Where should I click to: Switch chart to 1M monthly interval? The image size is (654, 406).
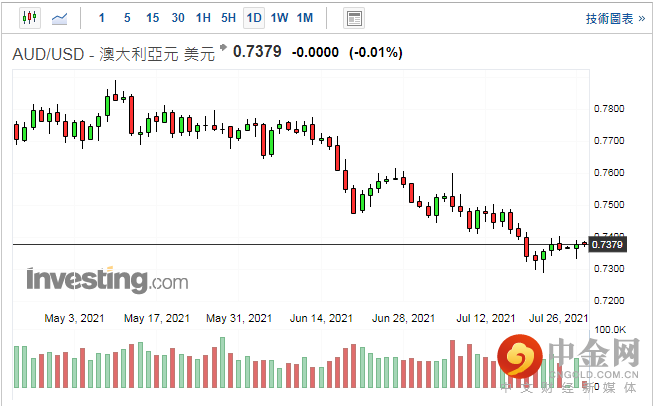coord(305,18)
